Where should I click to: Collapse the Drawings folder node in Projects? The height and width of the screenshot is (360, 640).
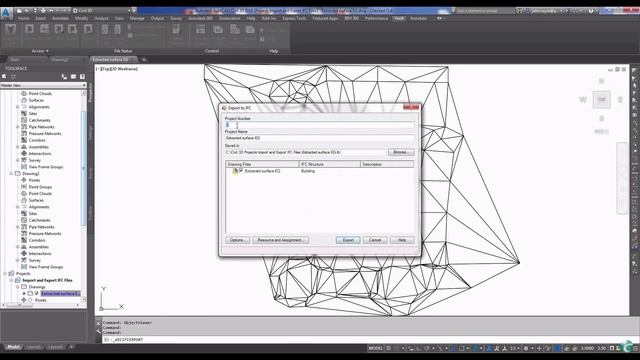[x=18, y=287]
